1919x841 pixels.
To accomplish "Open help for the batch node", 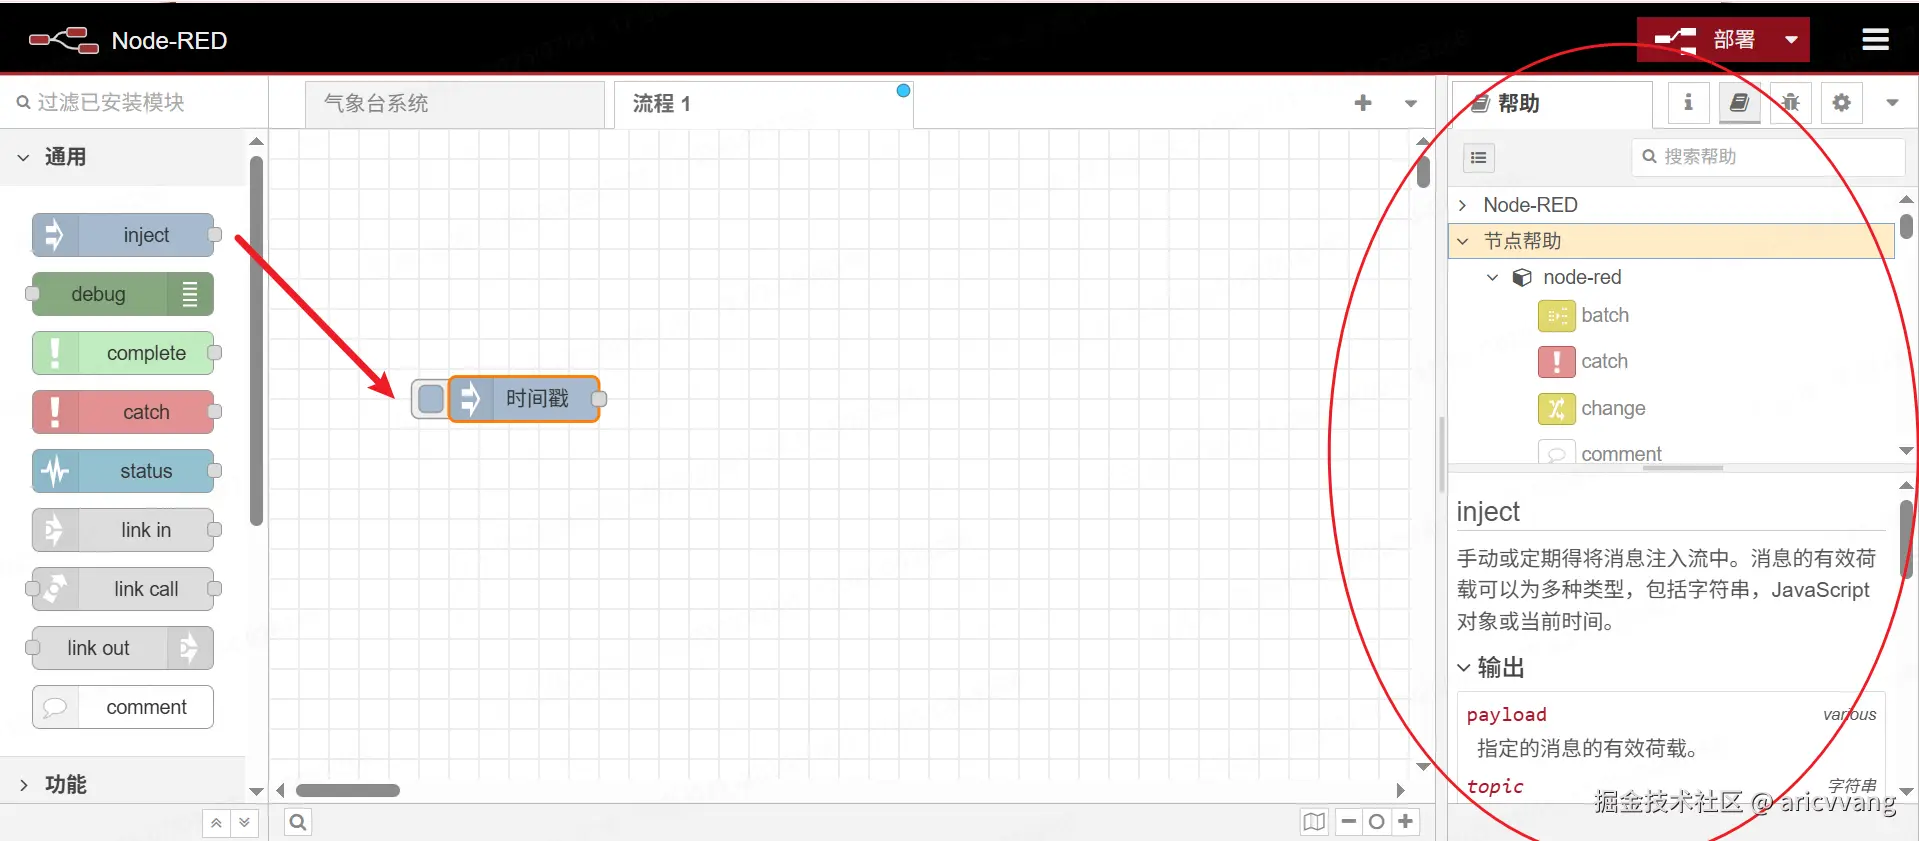I will click(1584, 316).
